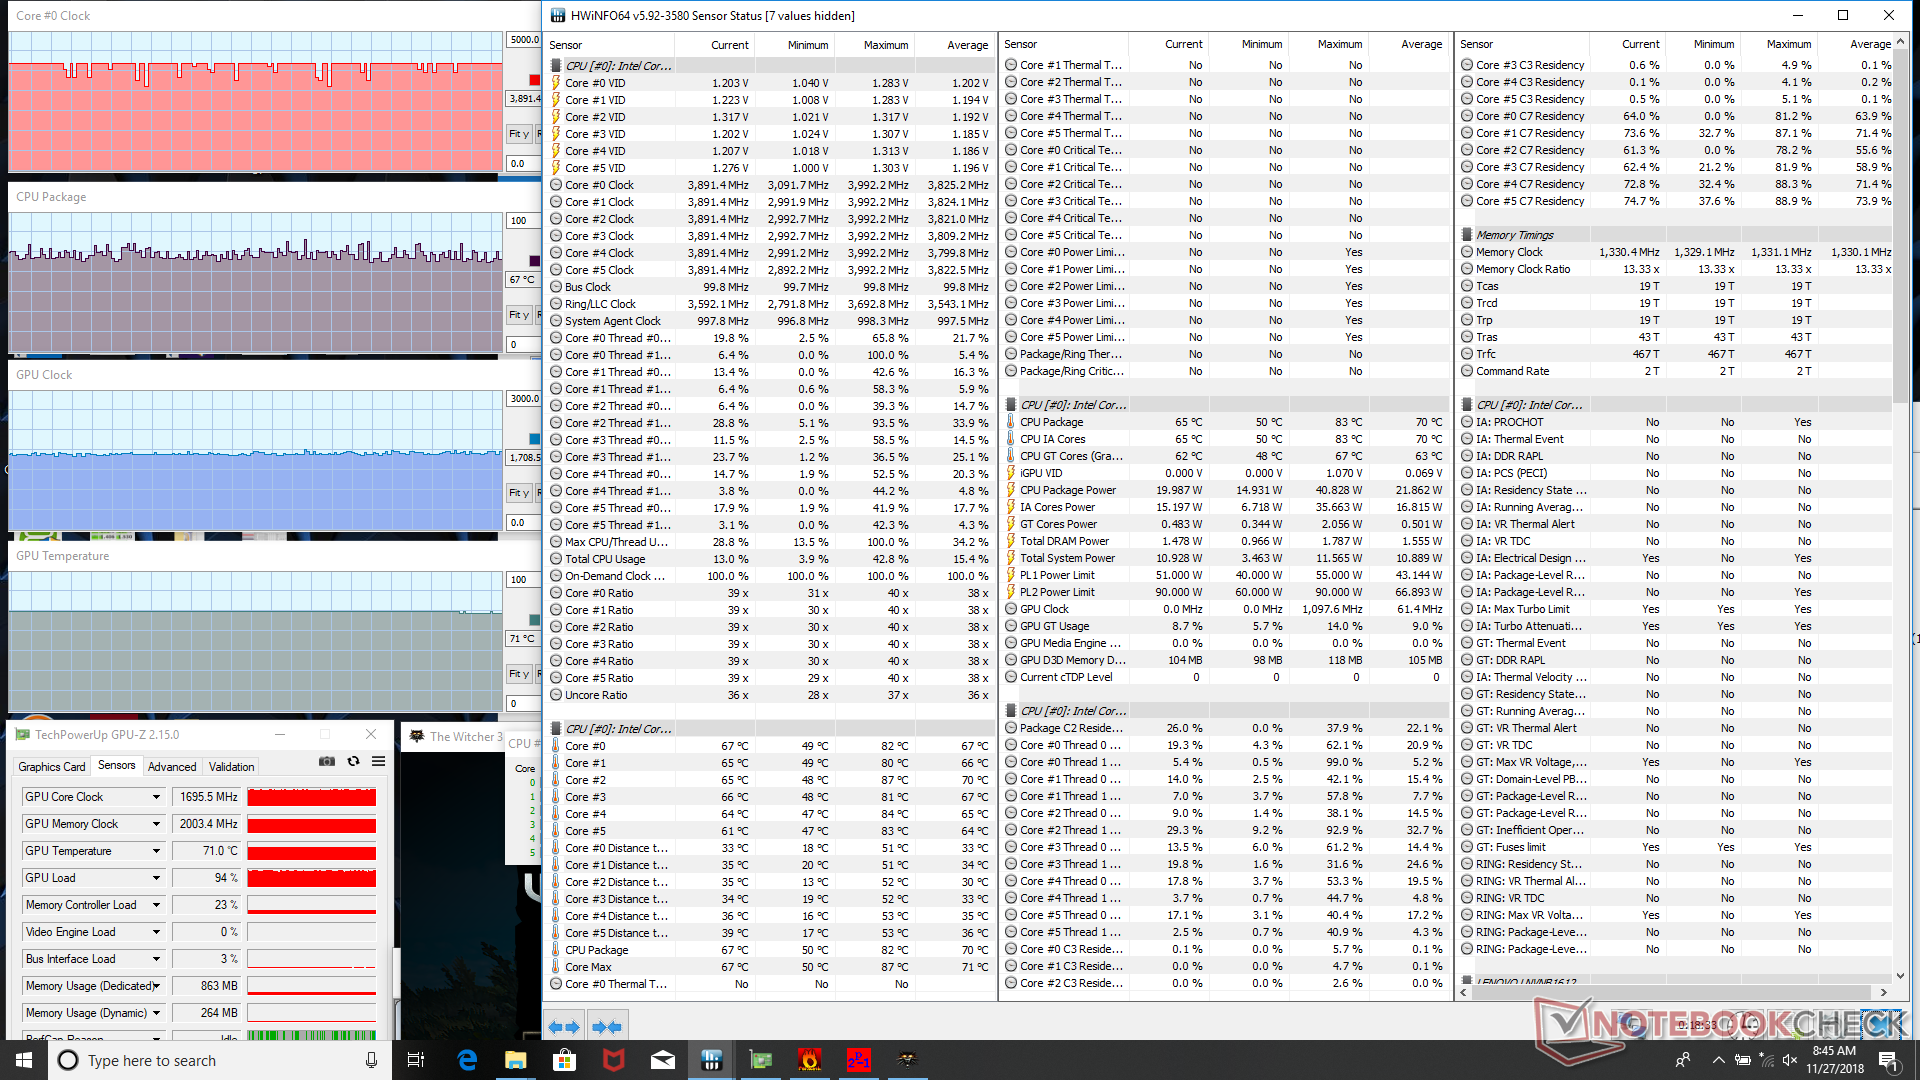Click the GPU-Z screenshot camera icon
The width and height of the screenshot is (1920, 1080).
click(326, 761)
